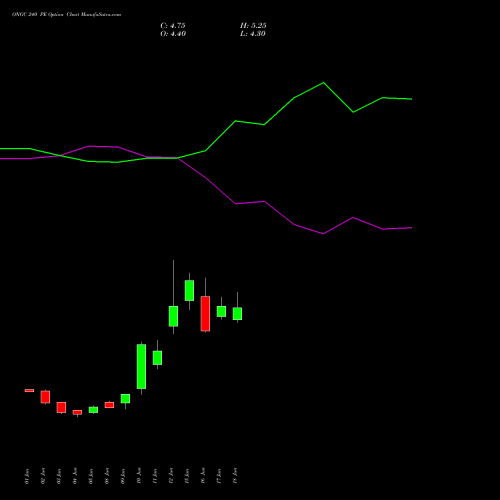Click the green candle above date 11
The height and width of the screenshot is (500, 500).
pos(157,358)
